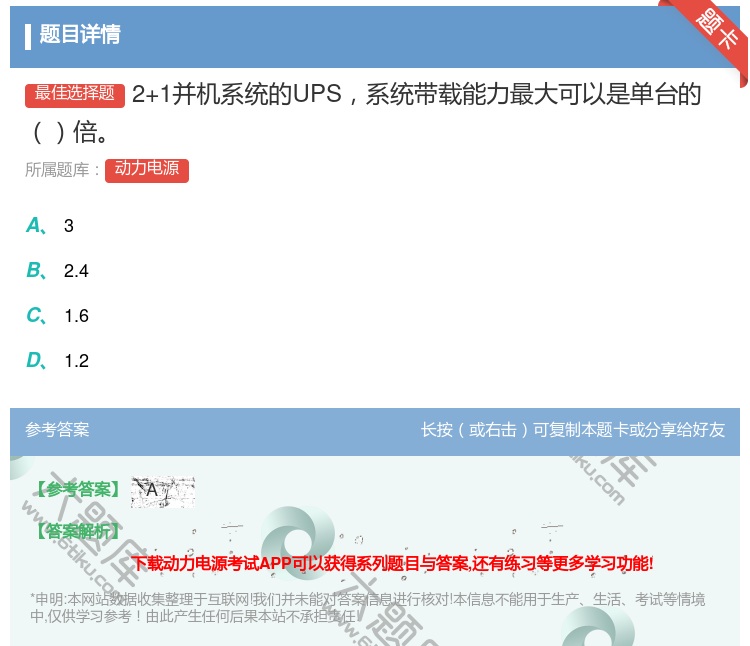This screenshot has width=750, height=646.
Task: Select the 最佳选择题 question type badge
Action: 75,94
